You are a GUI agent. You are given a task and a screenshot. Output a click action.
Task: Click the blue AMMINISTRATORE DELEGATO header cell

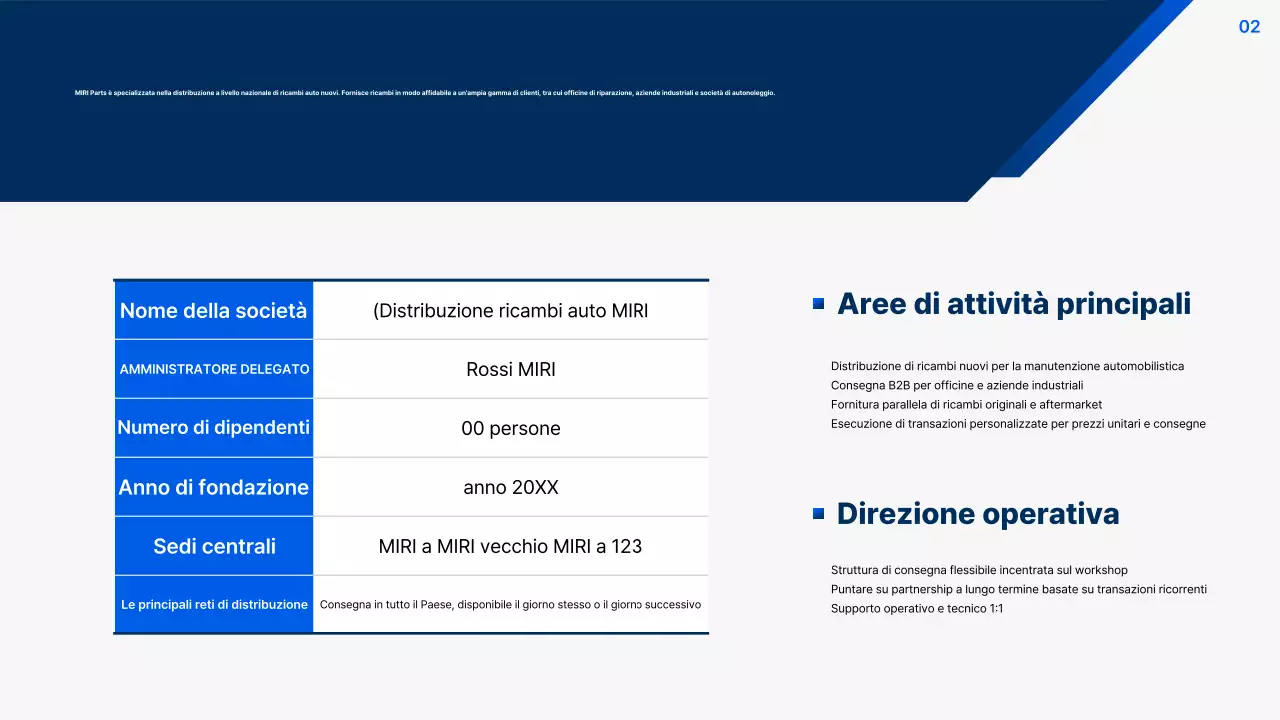213,369
